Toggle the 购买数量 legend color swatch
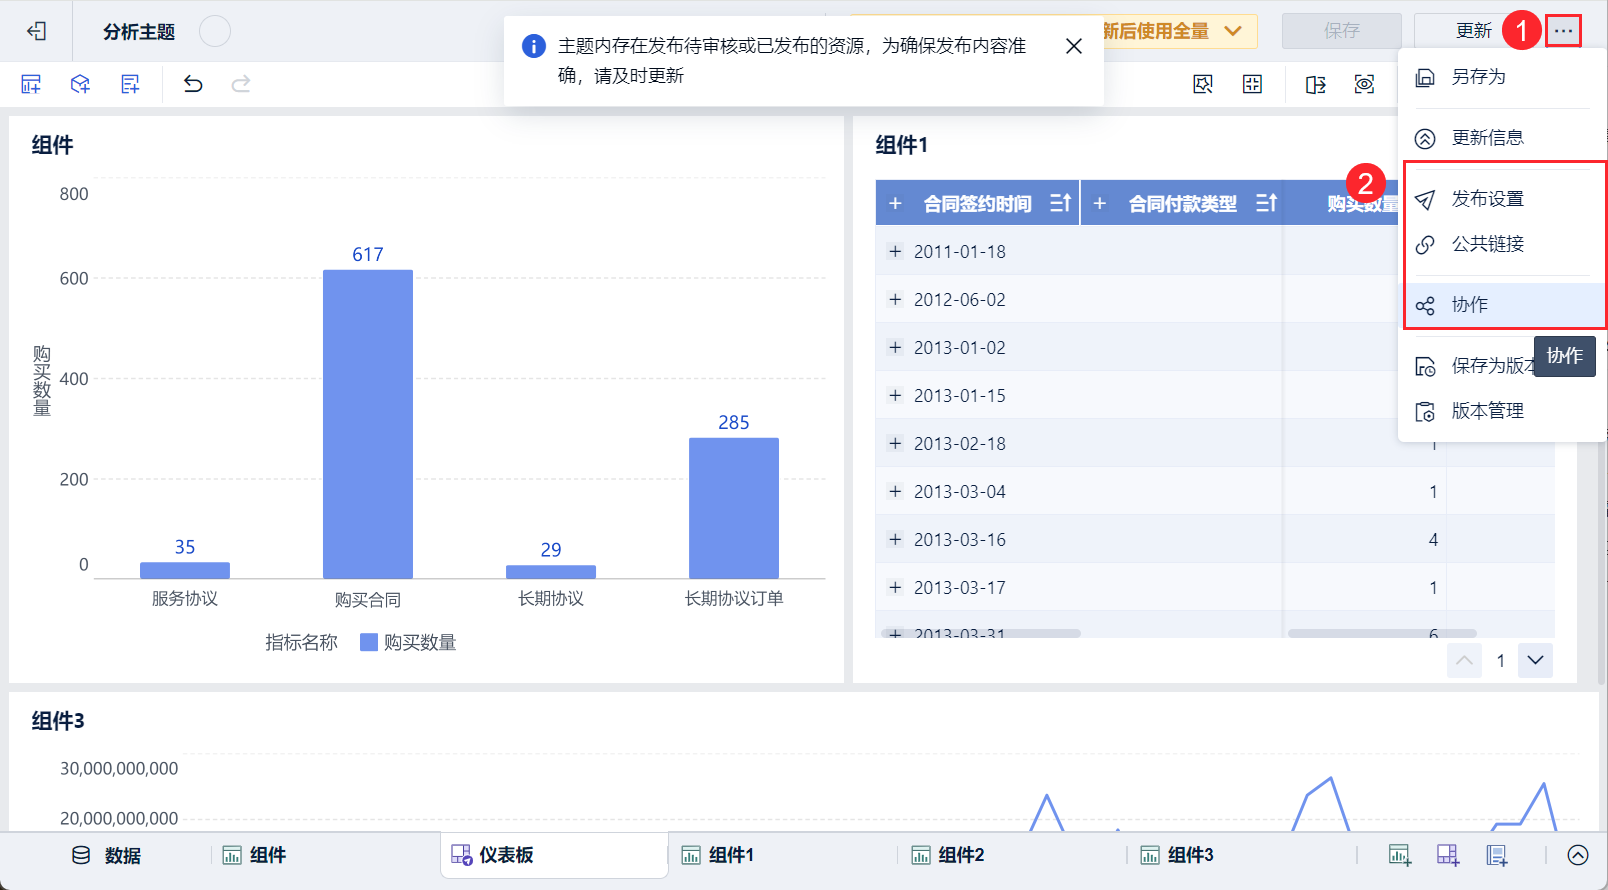Screen dimensions: 1608x890 369,642
